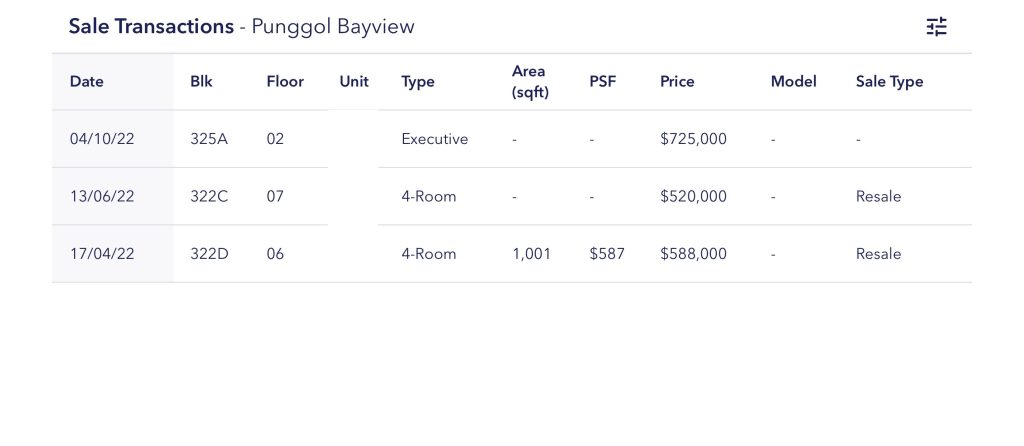Click the Unit column header
1024x446 pixels.
tap(354, 82)
